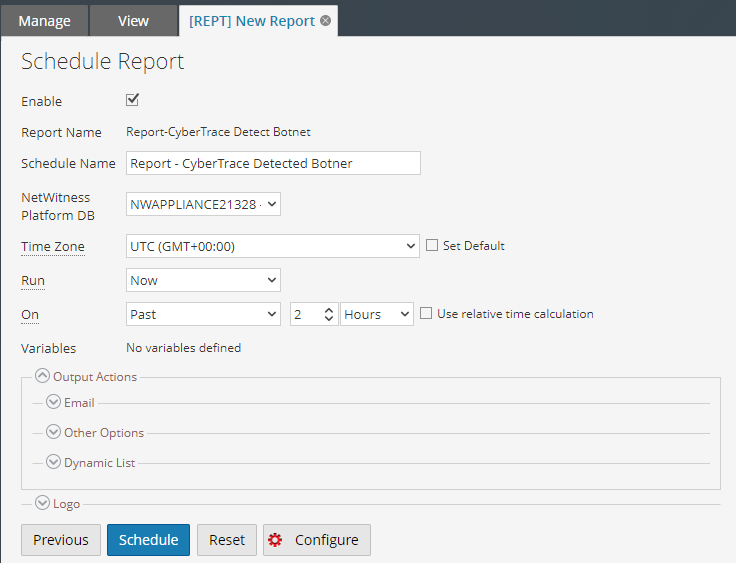
Task: Click the Schedule button
Action: 148,540
